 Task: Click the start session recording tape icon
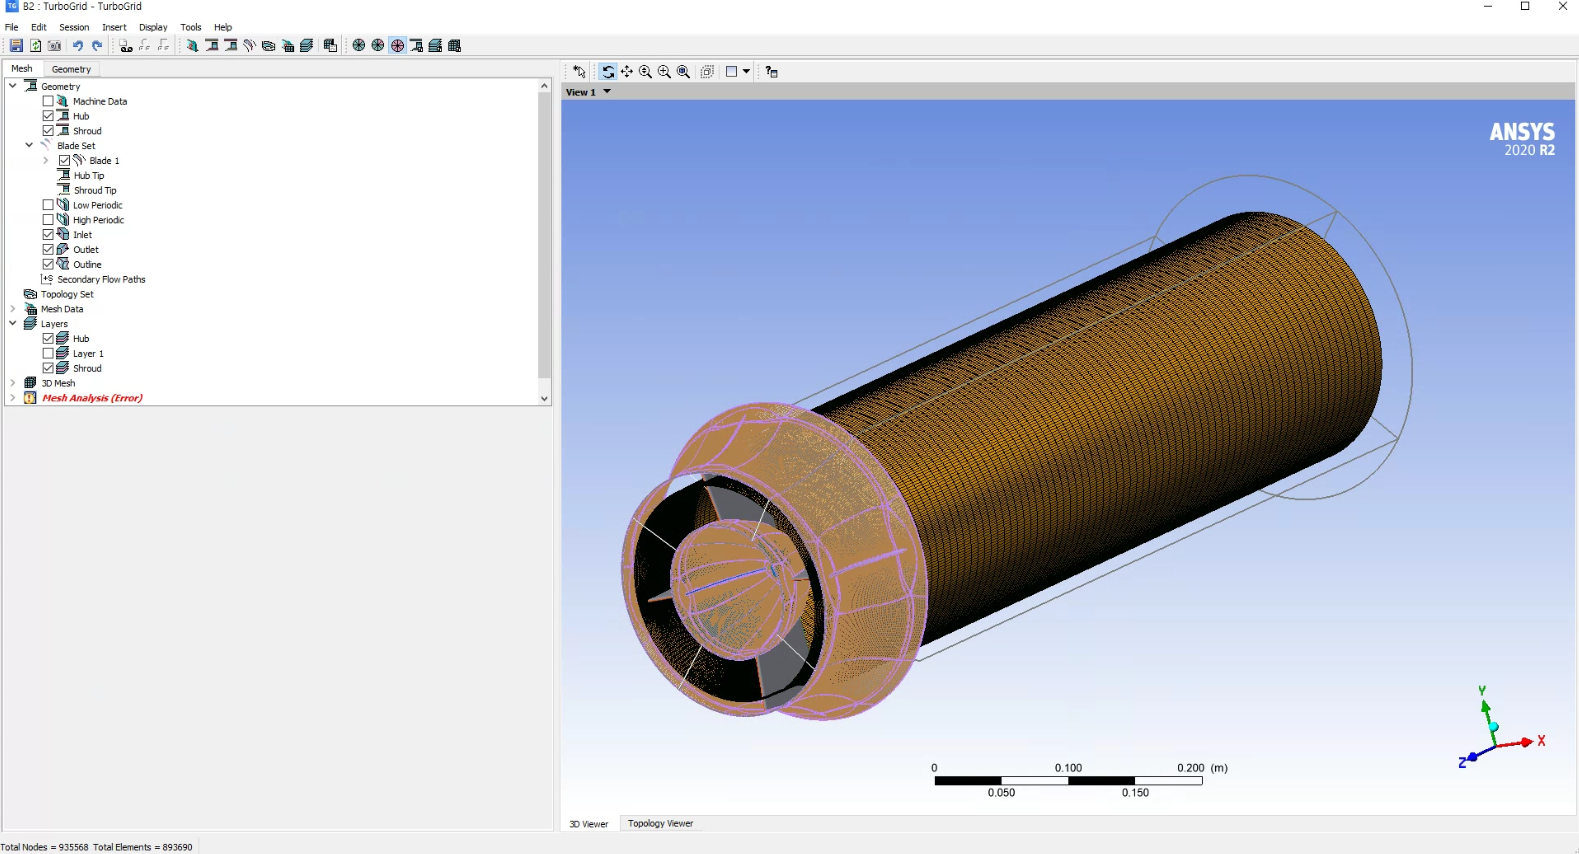point(126,45)
